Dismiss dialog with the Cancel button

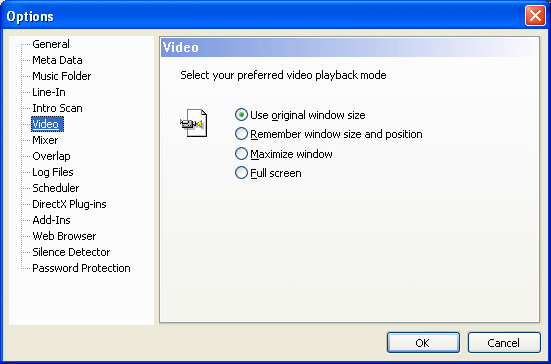(504, 343)
